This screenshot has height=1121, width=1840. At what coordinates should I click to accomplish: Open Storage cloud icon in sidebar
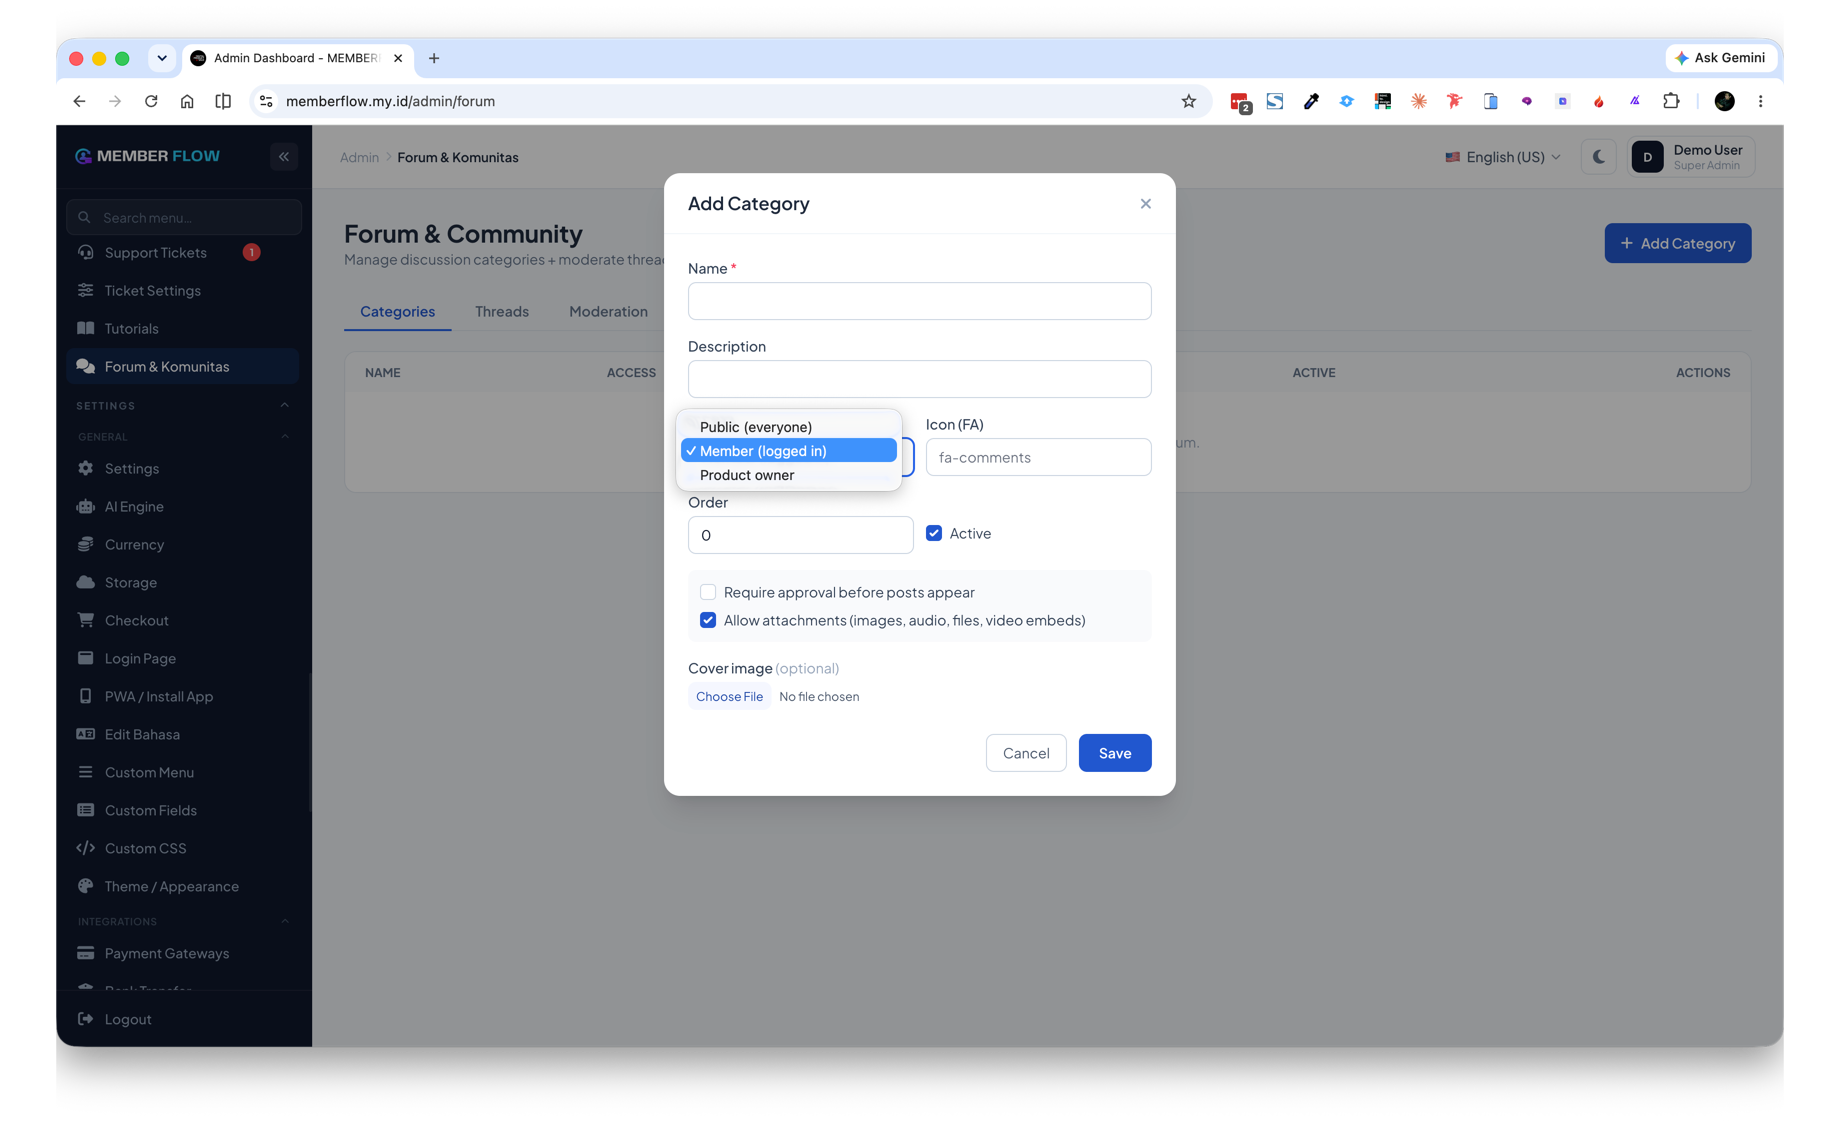pos(86,583)
